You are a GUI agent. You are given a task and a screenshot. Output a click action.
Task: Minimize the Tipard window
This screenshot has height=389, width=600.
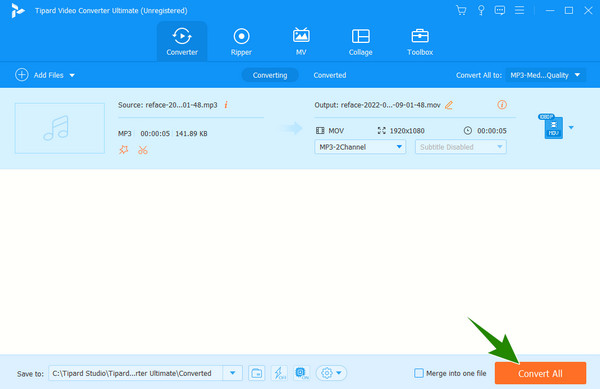550,11
